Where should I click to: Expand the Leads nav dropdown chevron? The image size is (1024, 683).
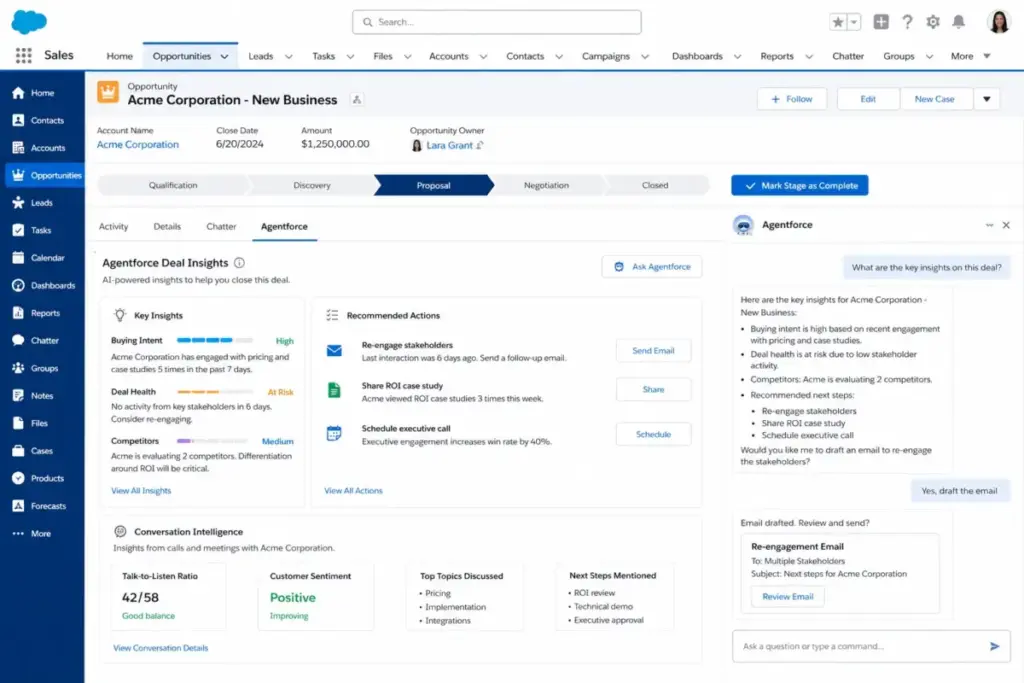click(288, 56)
